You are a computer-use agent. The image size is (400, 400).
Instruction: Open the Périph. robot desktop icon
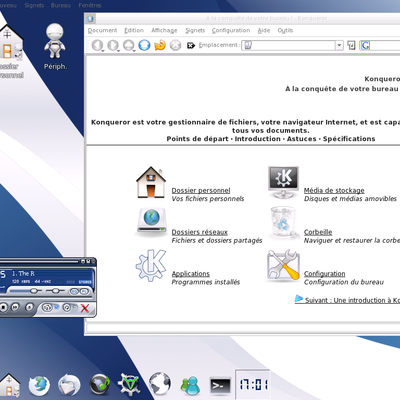[55, 41]
